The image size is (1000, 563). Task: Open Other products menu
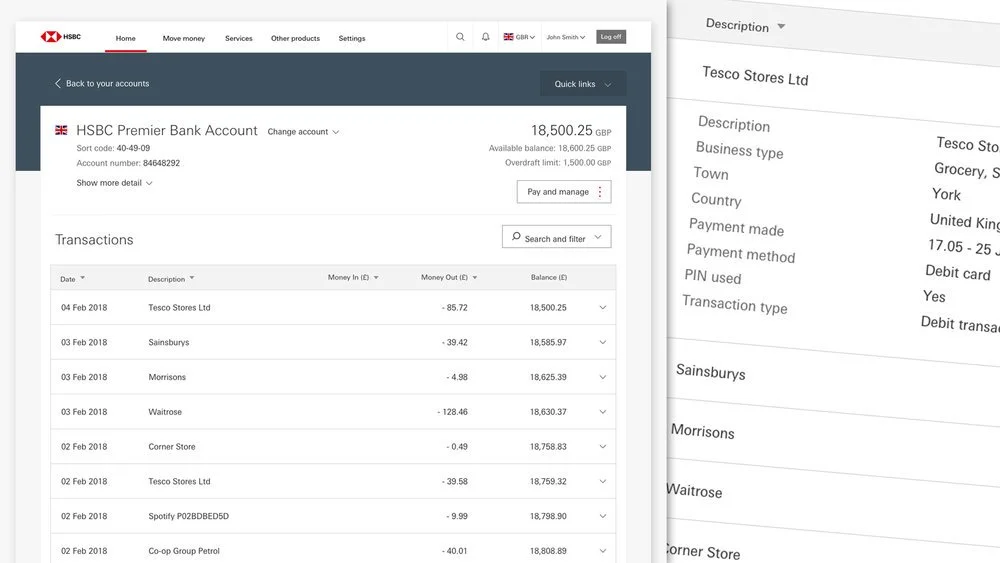click(x=295, y=38)
